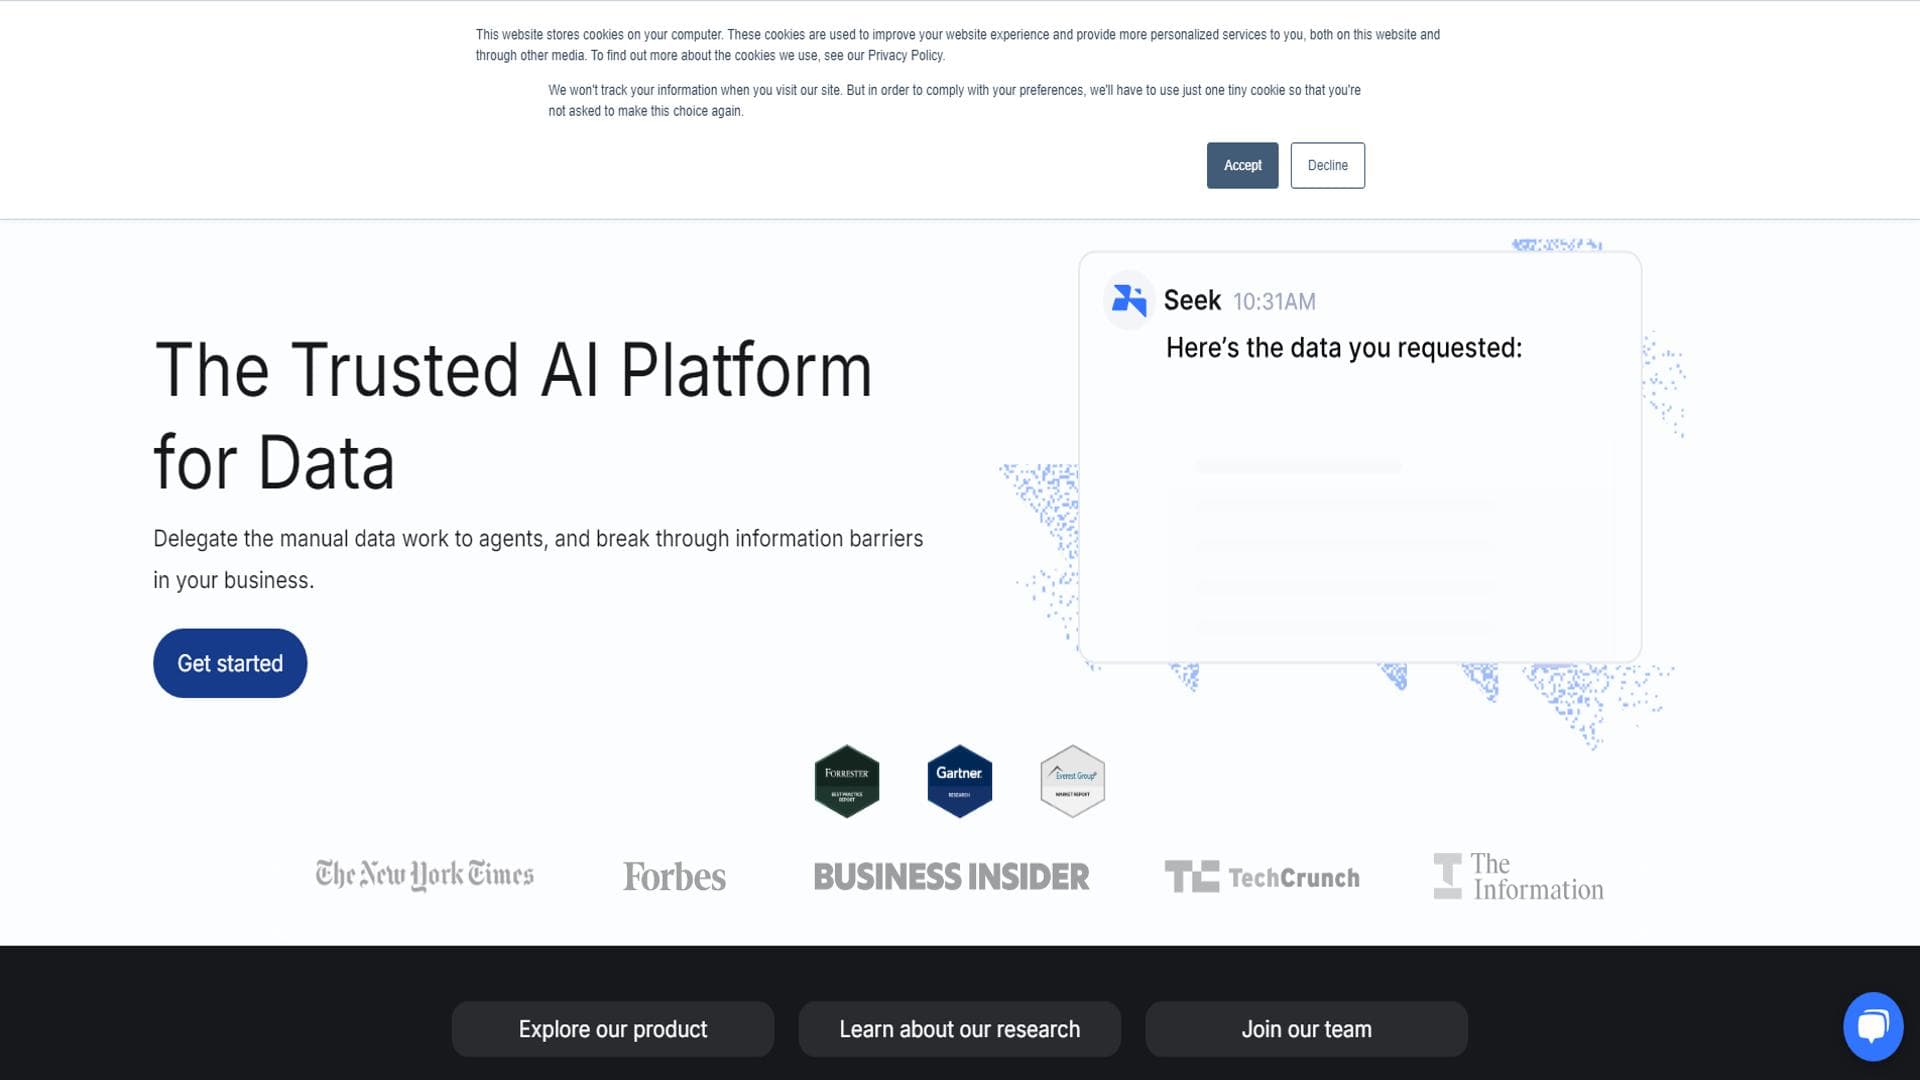The height and width of the screenshot is (1080, 1920).
Task: Click the hero headline The Trusted AI Platform
Action: pyautogui.click(x=512, y=369)
